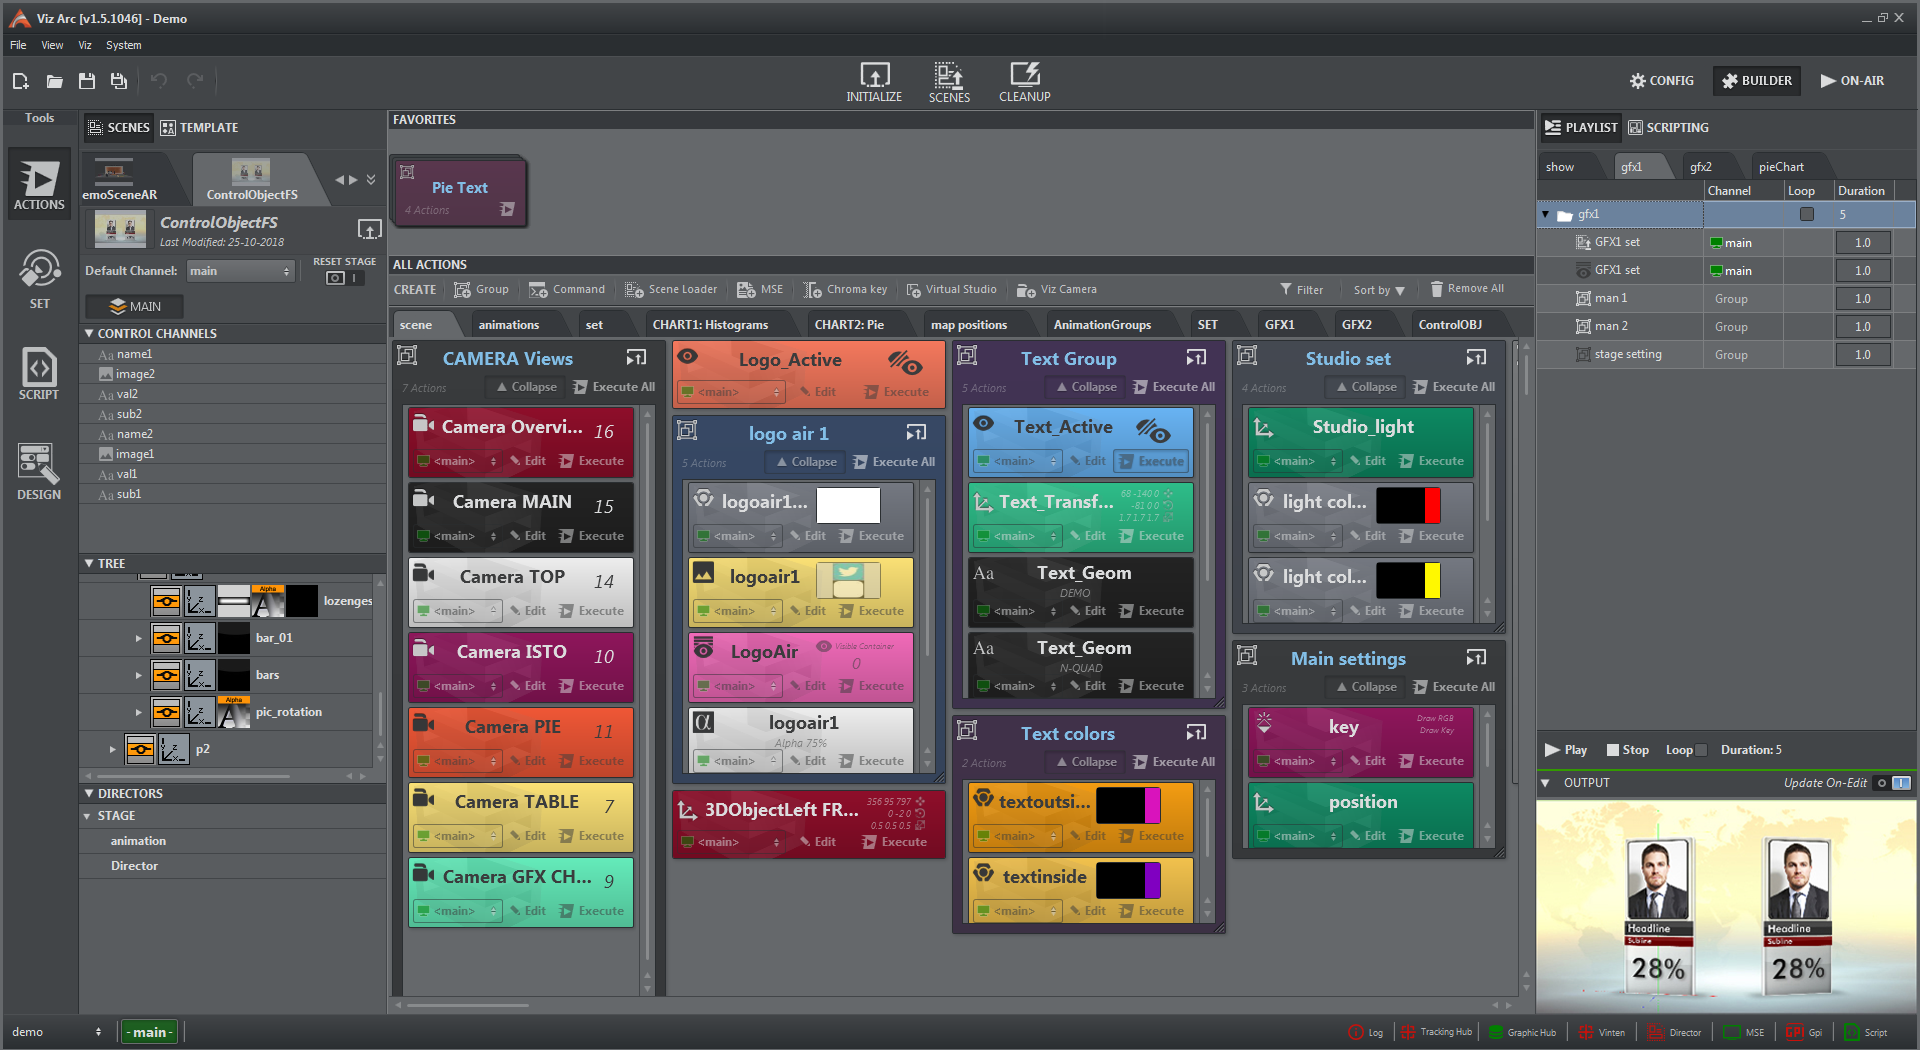Add a Chroma key action
Image resolution: width=1920 pixels, height=1050 pixels.
pyautogui.click(x=846, y=290)
